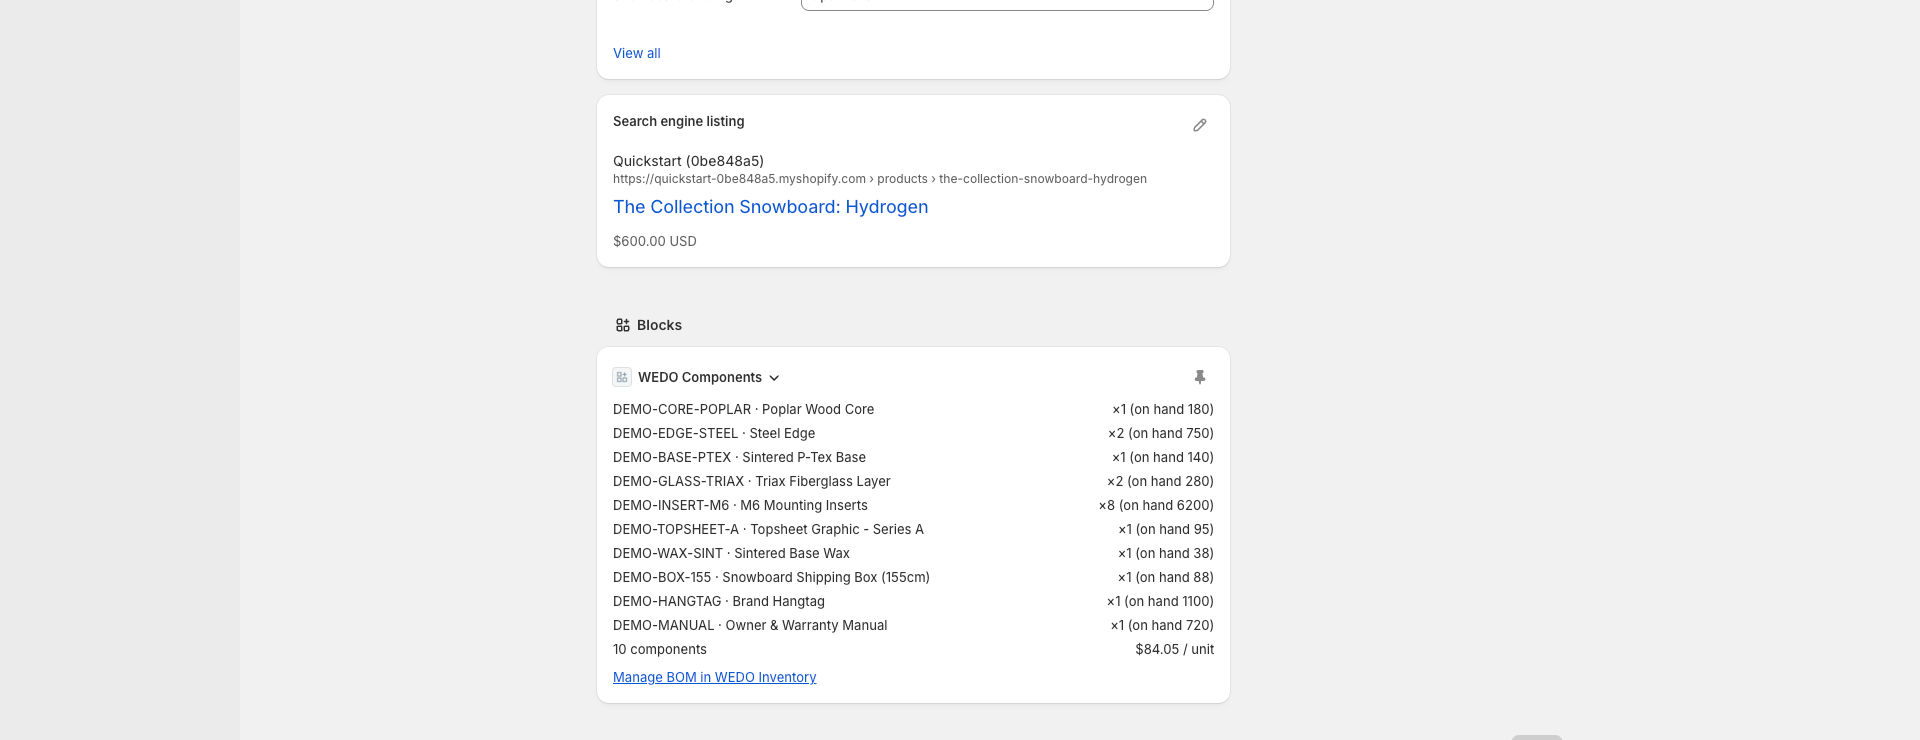Pin the WEDO Components block
The image size is (1920, 740).
(1200, 377)
